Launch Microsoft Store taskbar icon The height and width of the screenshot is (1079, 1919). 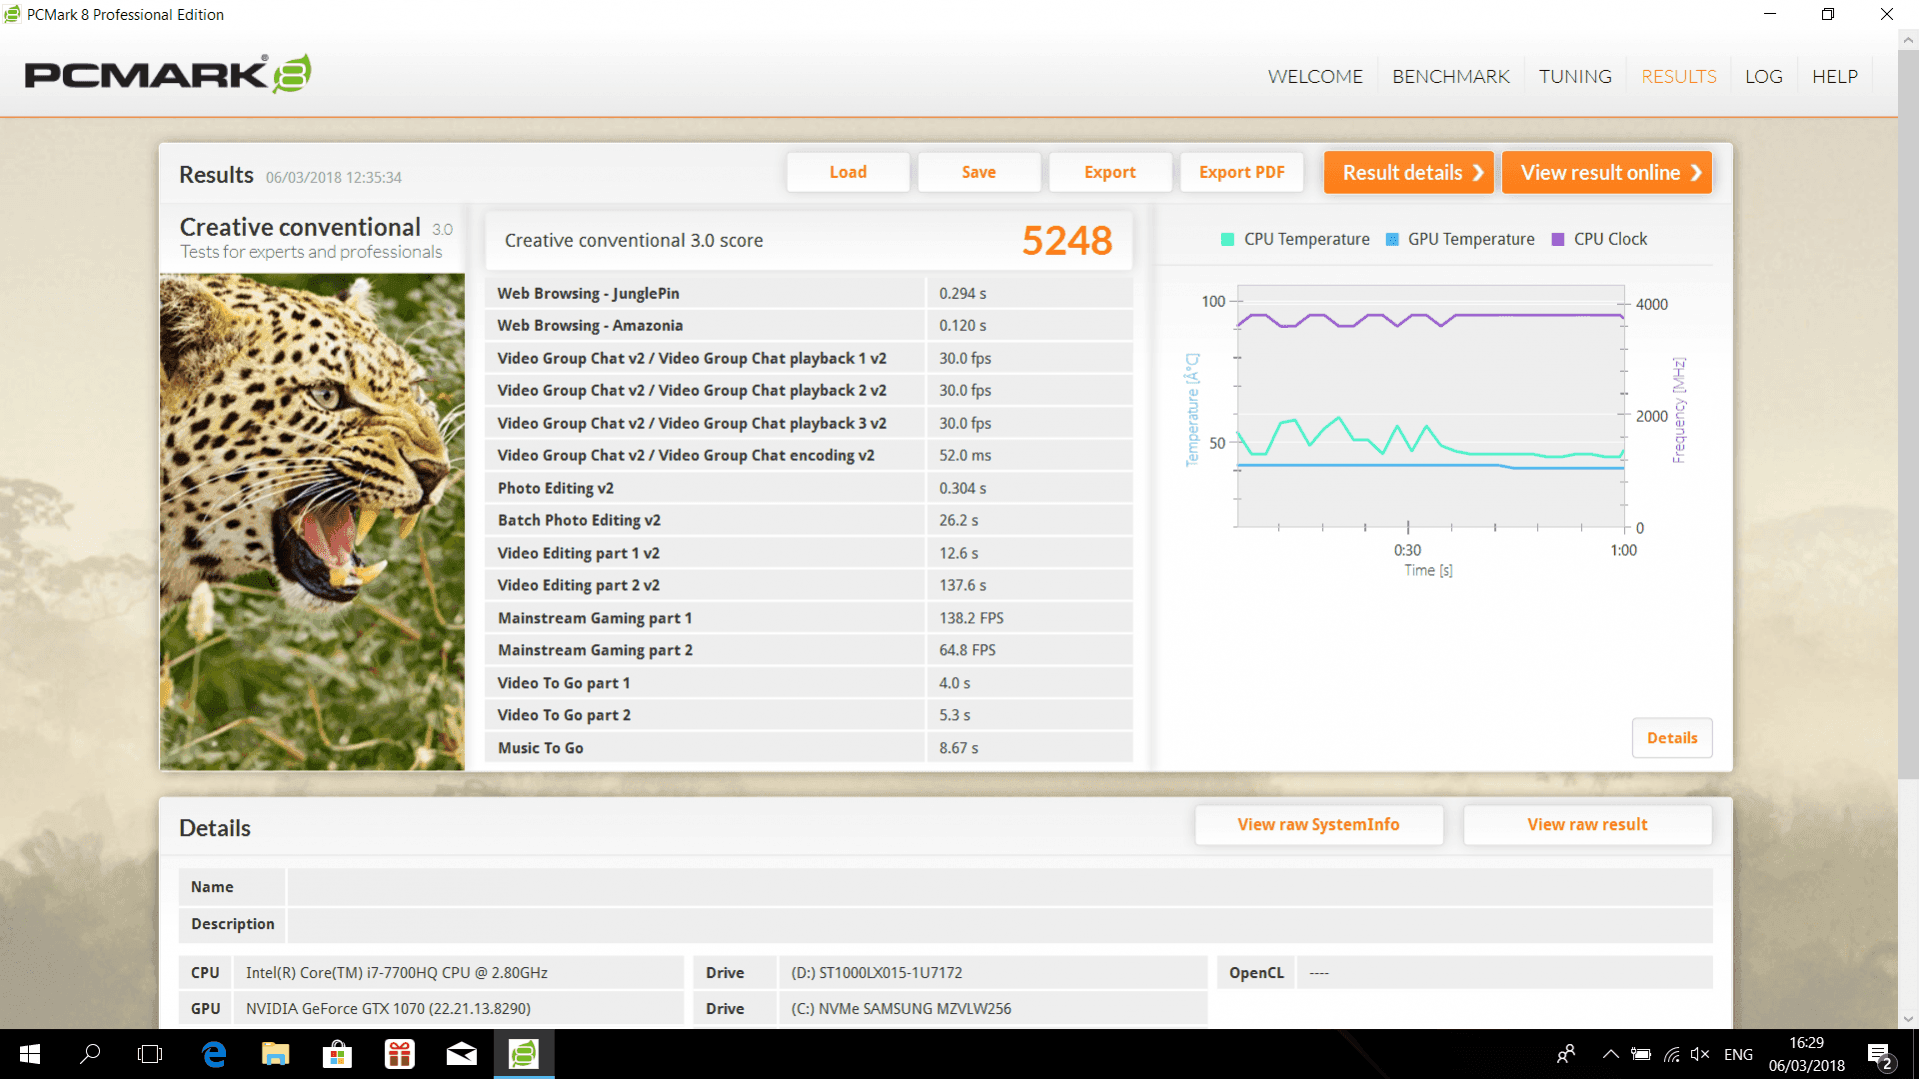click(337, 1054)
